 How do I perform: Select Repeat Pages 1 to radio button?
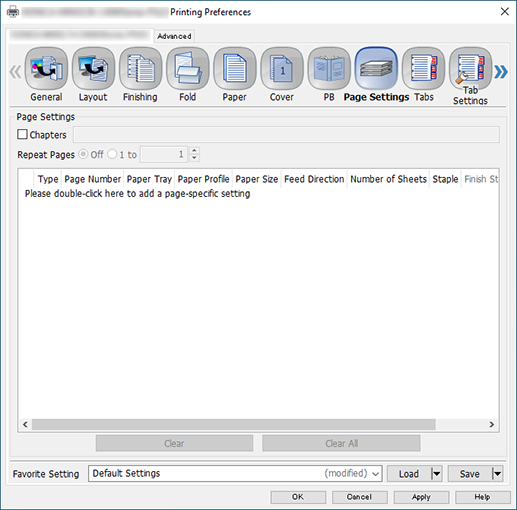[x=112, y=154]
